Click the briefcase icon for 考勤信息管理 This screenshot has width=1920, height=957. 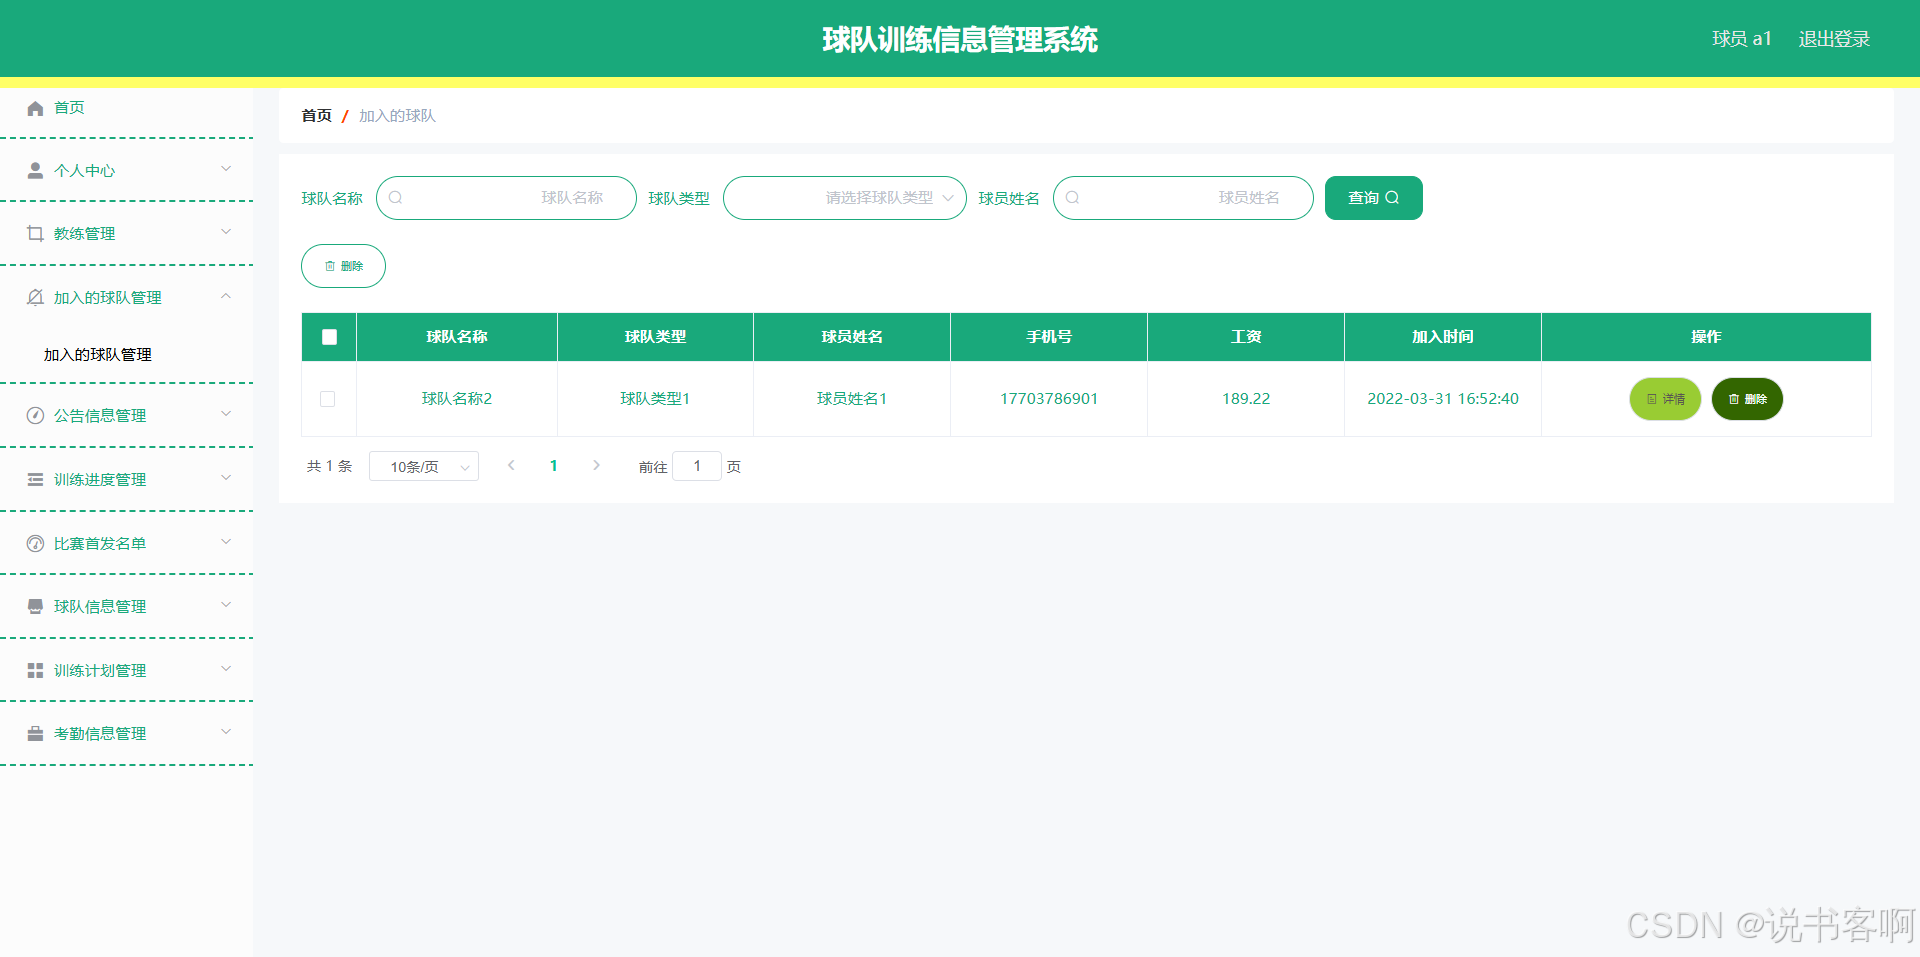pyautogui.click(x=35, y=733)
